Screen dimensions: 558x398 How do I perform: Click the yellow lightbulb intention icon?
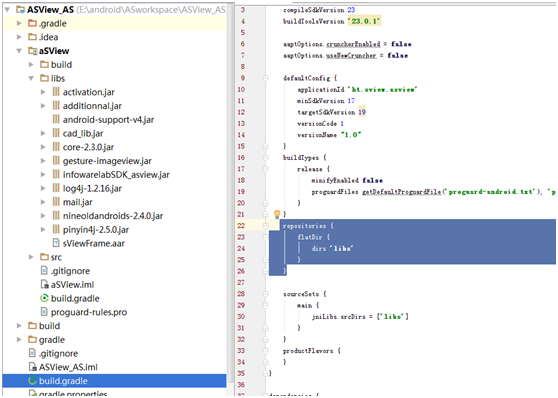[277, 214]
